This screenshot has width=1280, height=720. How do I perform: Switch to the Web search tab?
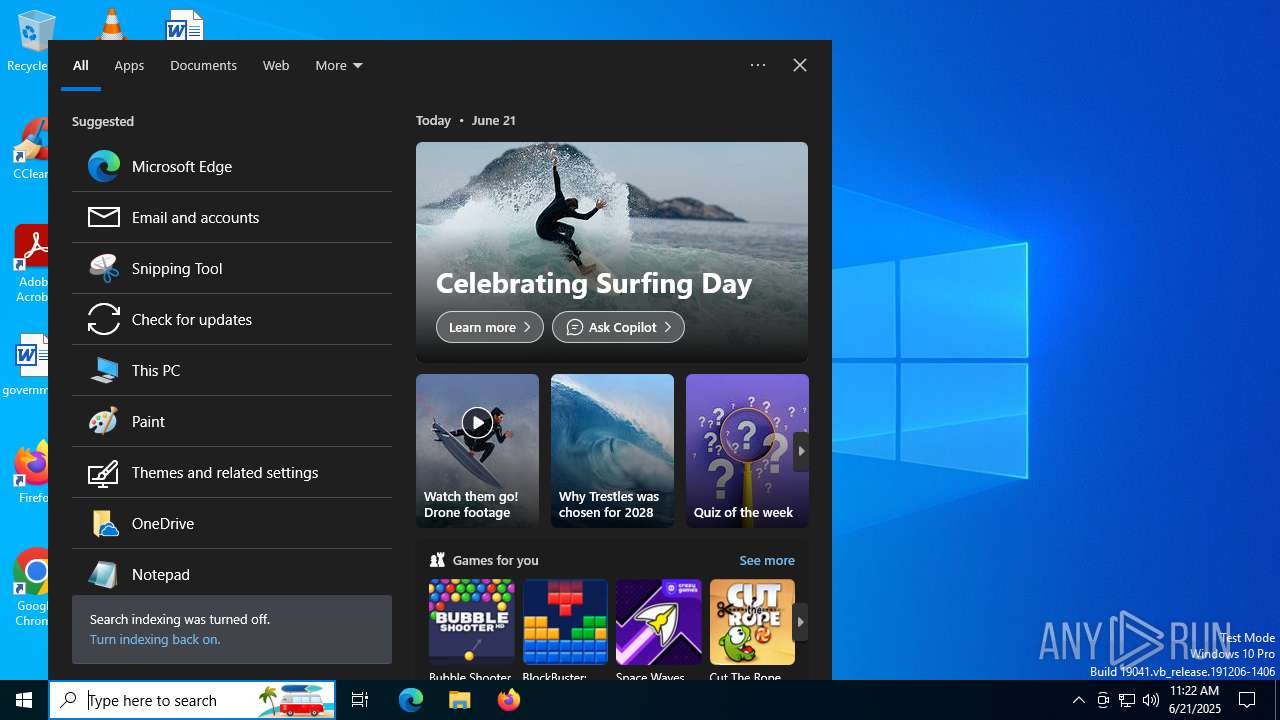click(276, 65)
